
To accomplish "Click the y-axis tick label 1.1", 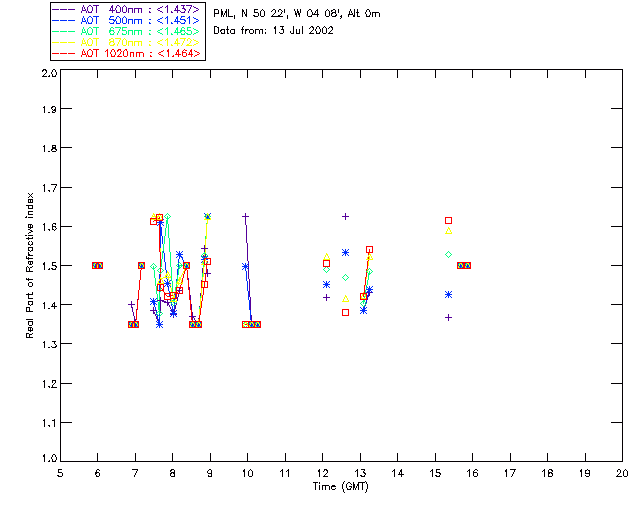I will click(x=49, y=423).
